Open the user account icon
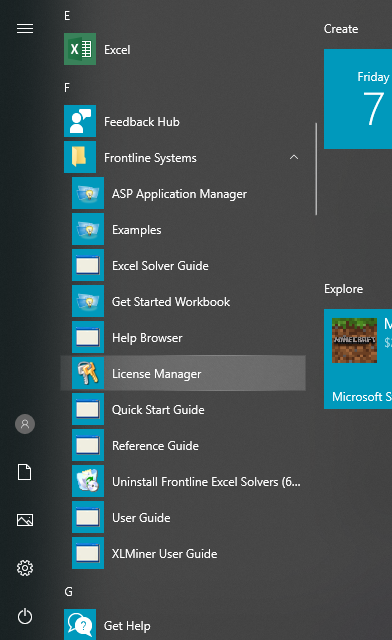392x640 pixels. pos(25,424)
